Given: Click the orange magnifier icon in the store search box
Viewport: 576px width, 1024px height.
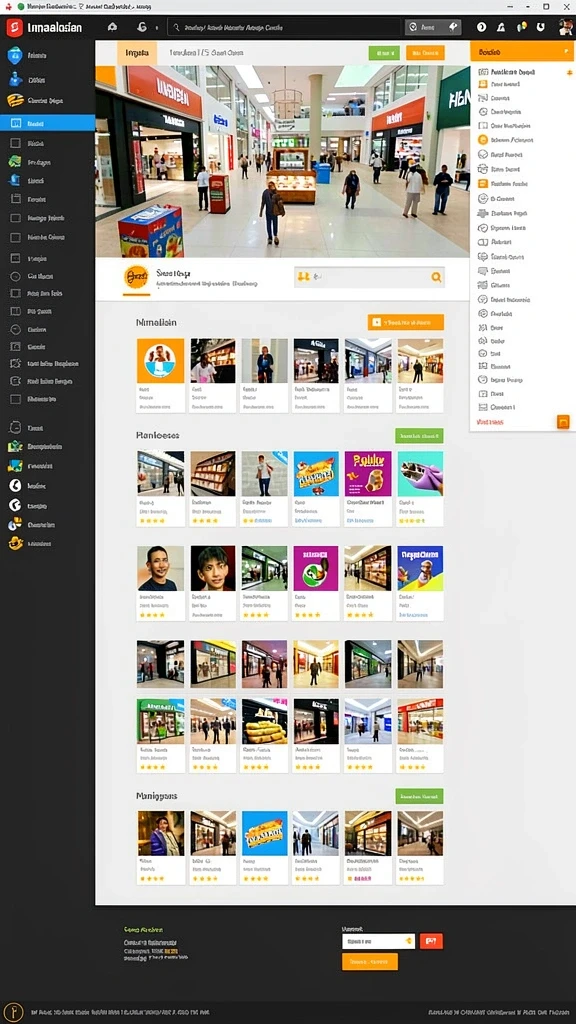Looking at the screenshot, I should pos(436,277).
